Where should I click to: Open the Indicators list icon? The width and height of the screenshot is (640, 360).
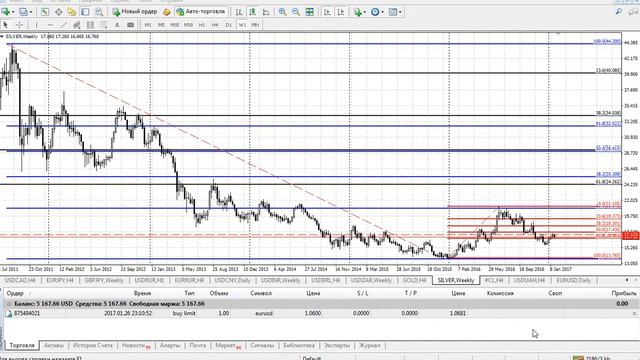[x=358, y=12]
